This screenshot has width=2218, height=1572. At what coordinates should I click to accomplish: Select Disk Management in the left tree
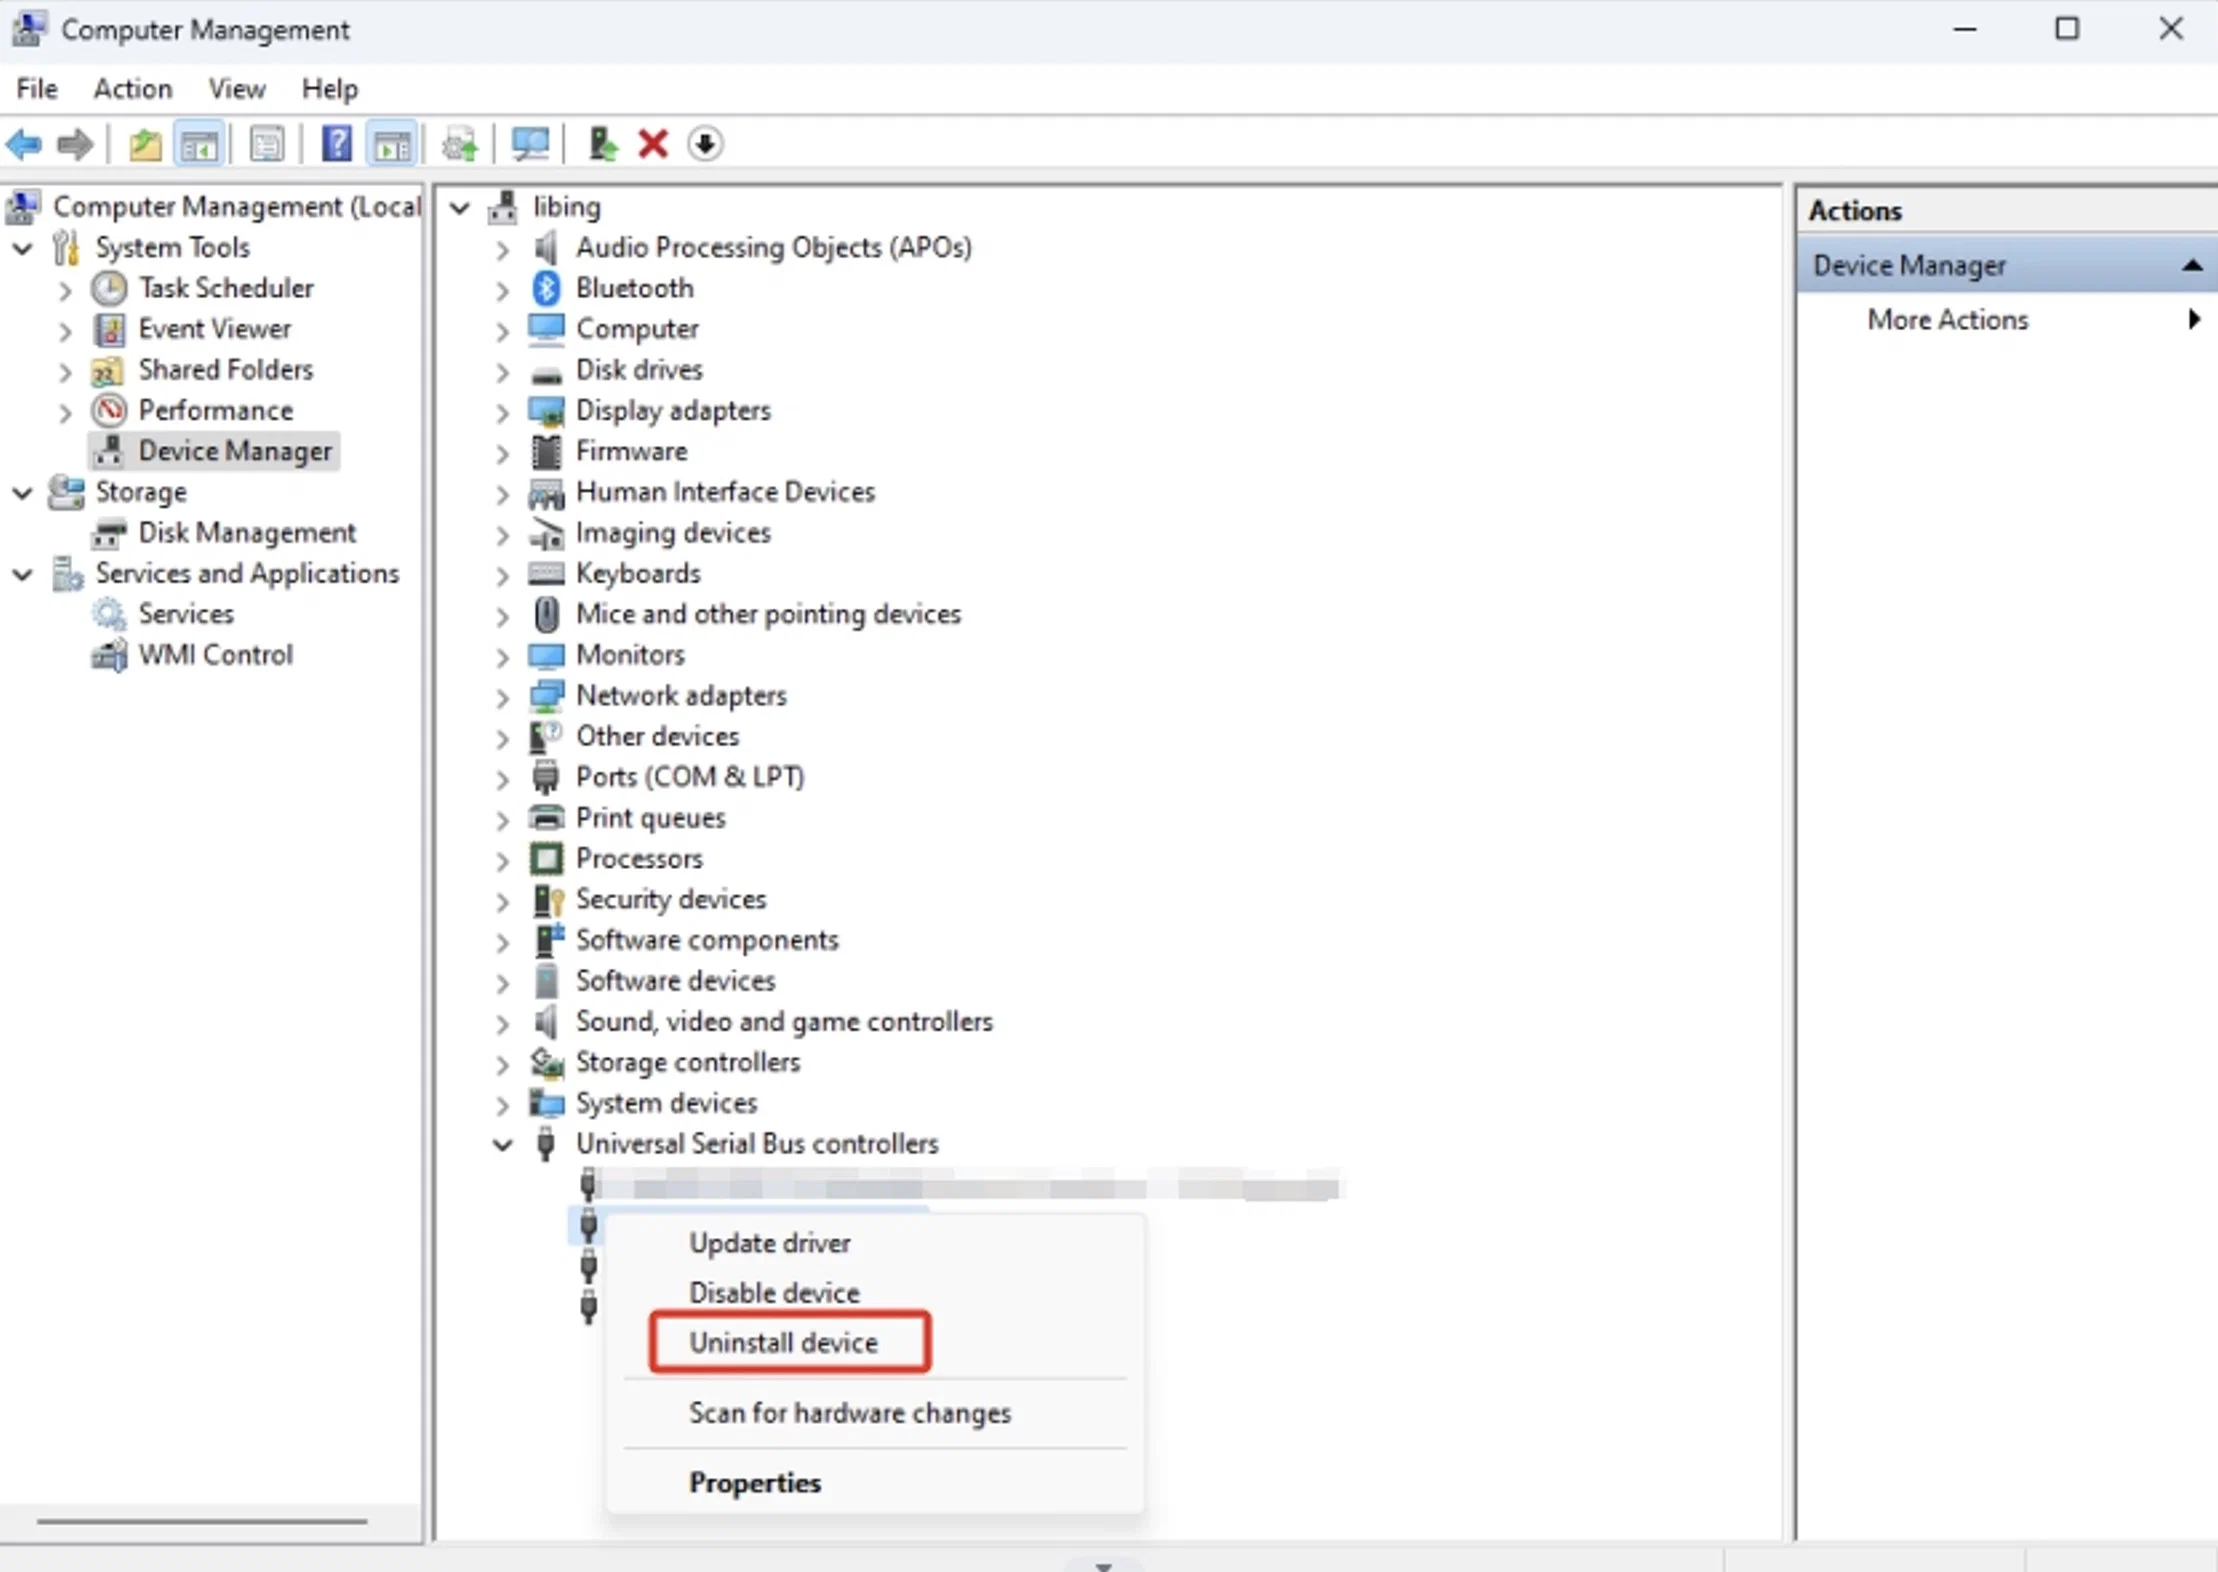click(247, 533)
